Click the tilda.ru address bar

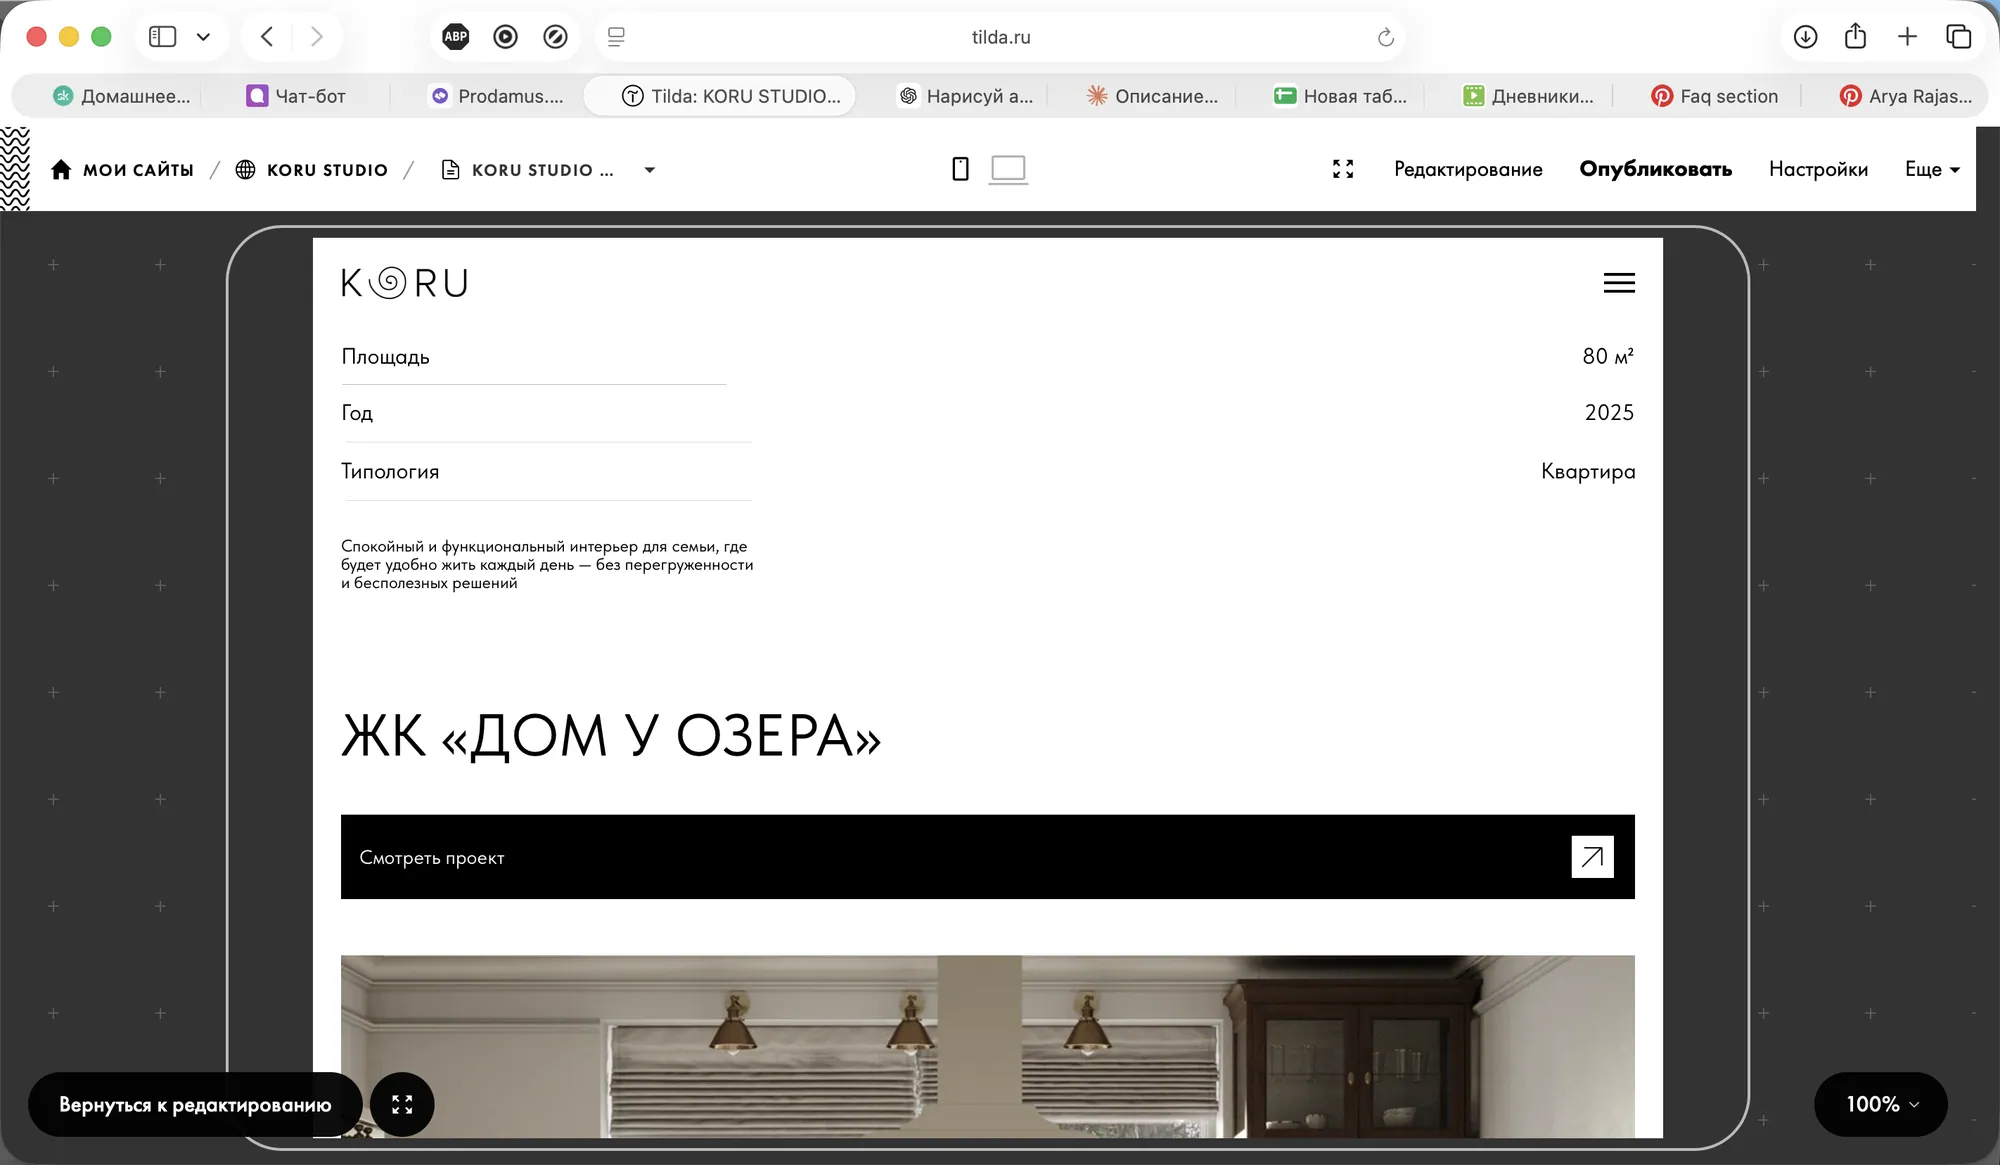click(x=1000, y=37)
